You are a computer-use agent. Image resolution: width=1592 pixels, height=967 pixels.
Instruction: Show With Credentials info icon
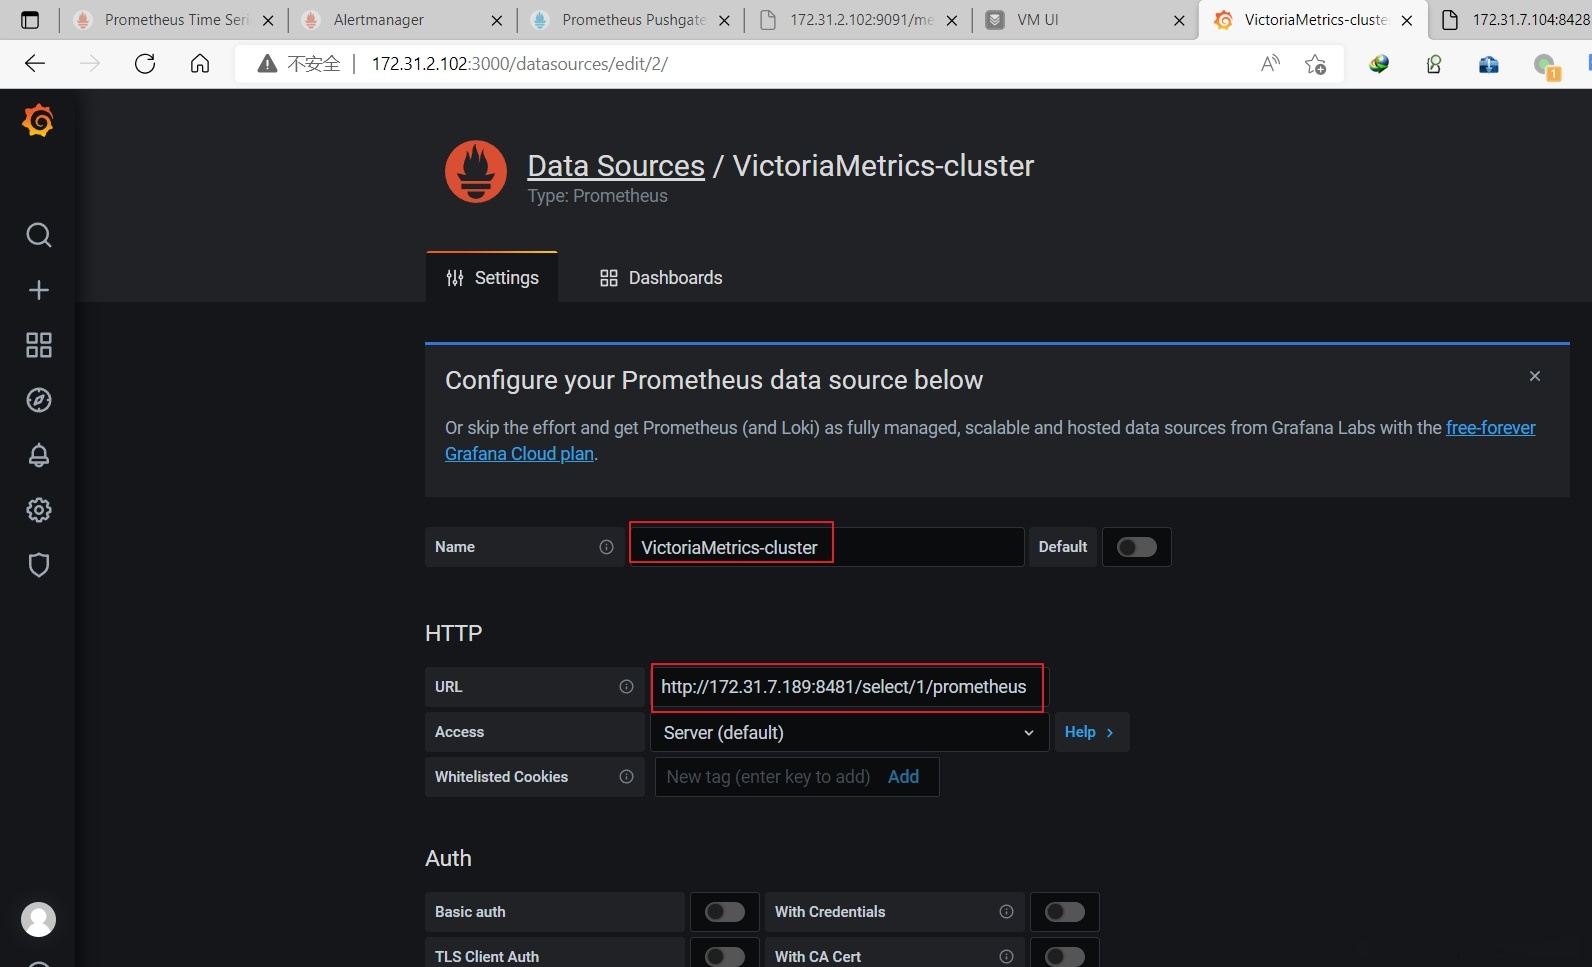pos(1006,912)
